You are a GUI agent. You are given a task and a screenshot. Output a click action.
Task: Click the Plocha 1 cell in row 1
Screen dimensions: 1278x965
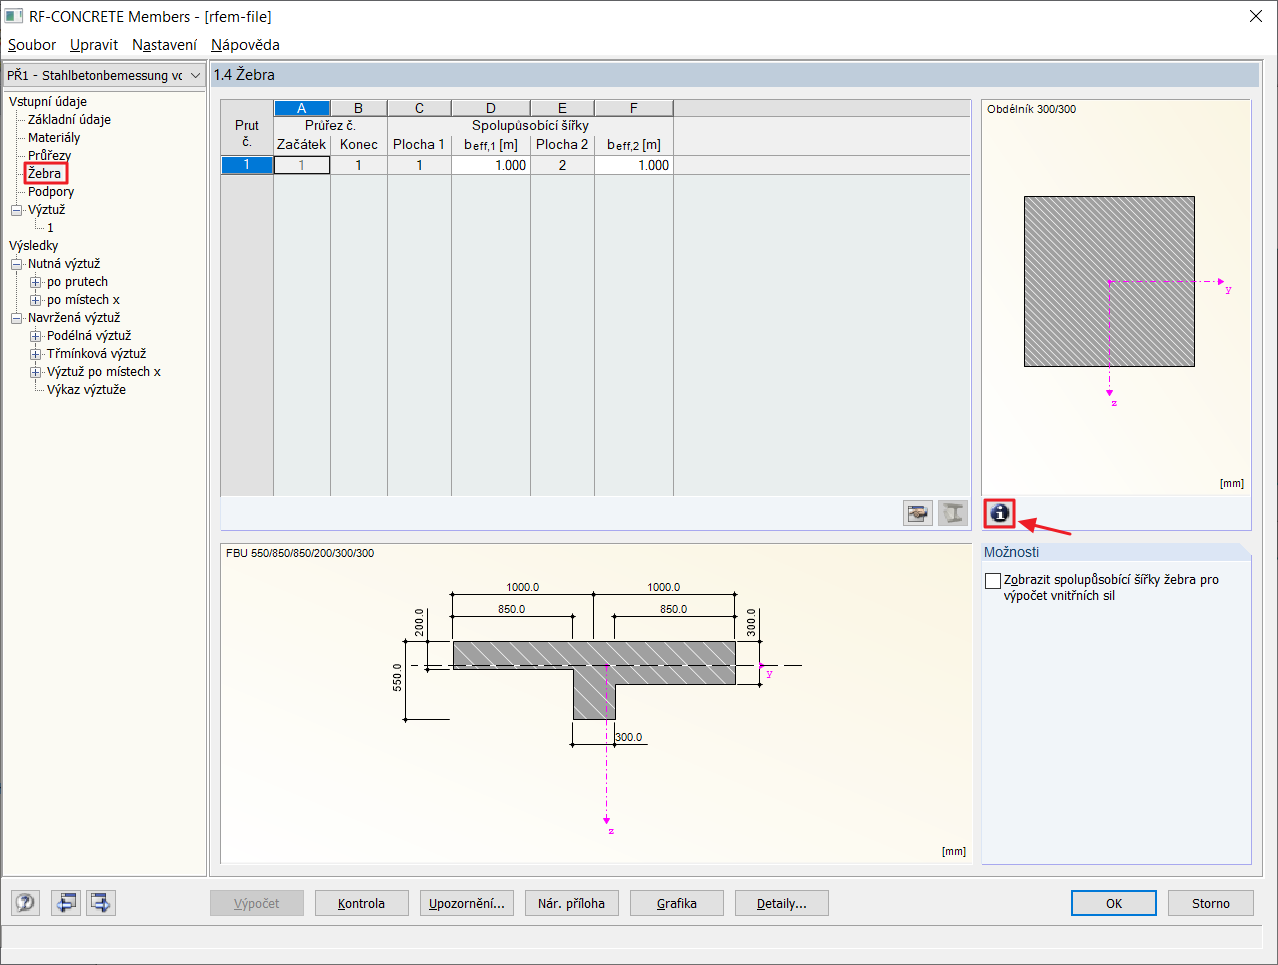click(x=420, y=165)
